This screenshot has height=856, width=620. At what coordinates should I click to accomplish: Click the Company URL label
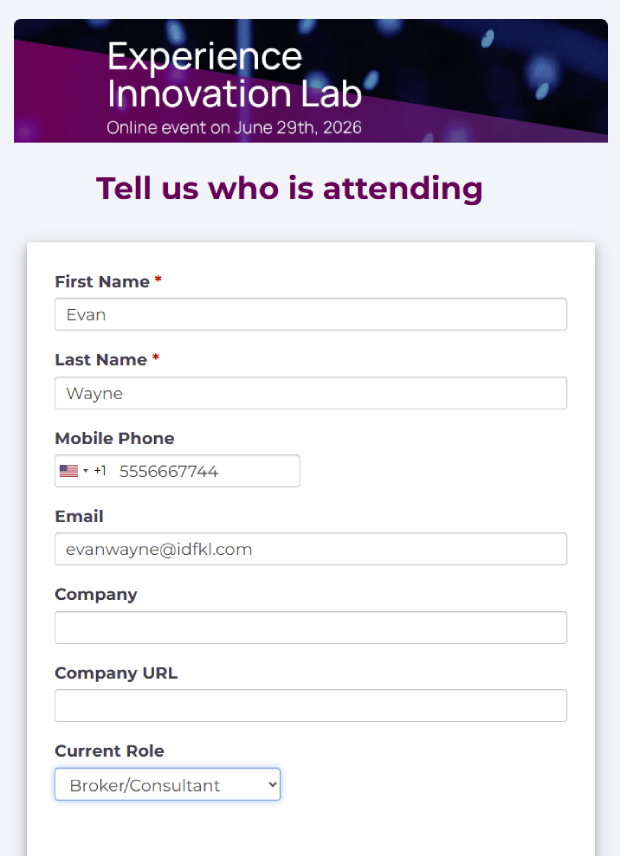tap(116, 673)
